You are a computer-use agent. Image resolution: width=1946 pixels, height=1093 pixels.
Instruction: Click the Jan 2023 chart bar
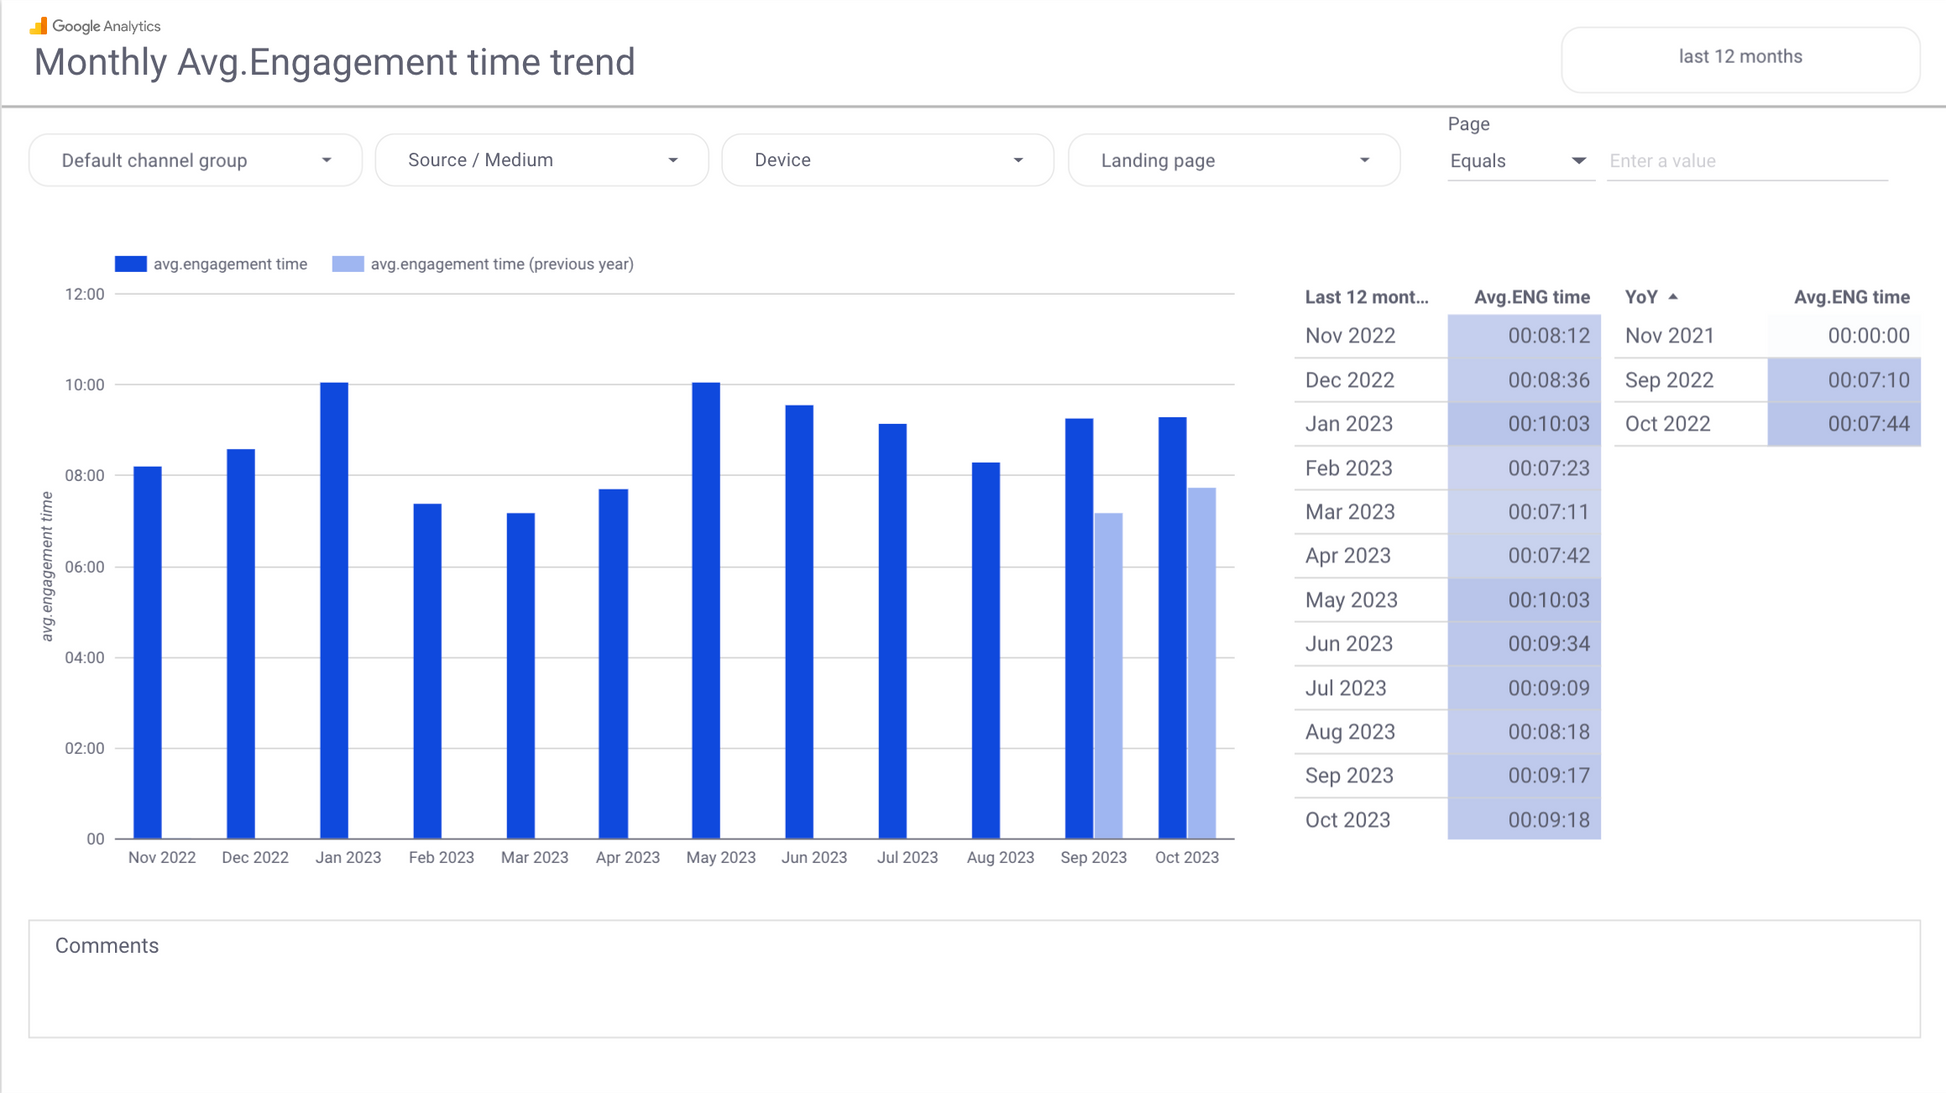pos(334,610)
